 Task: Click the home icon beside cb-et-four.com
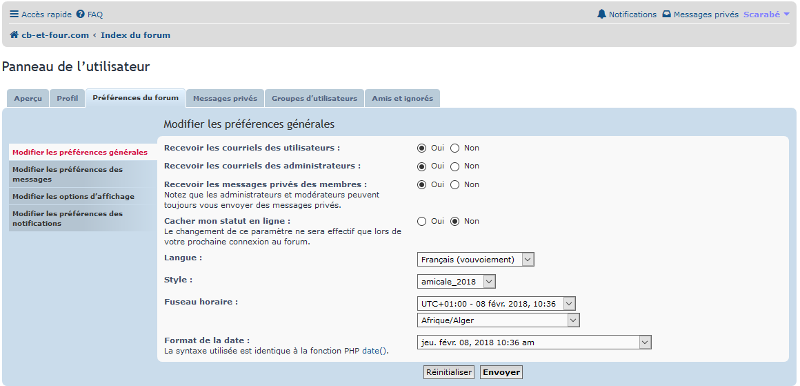tap(14, 35)
